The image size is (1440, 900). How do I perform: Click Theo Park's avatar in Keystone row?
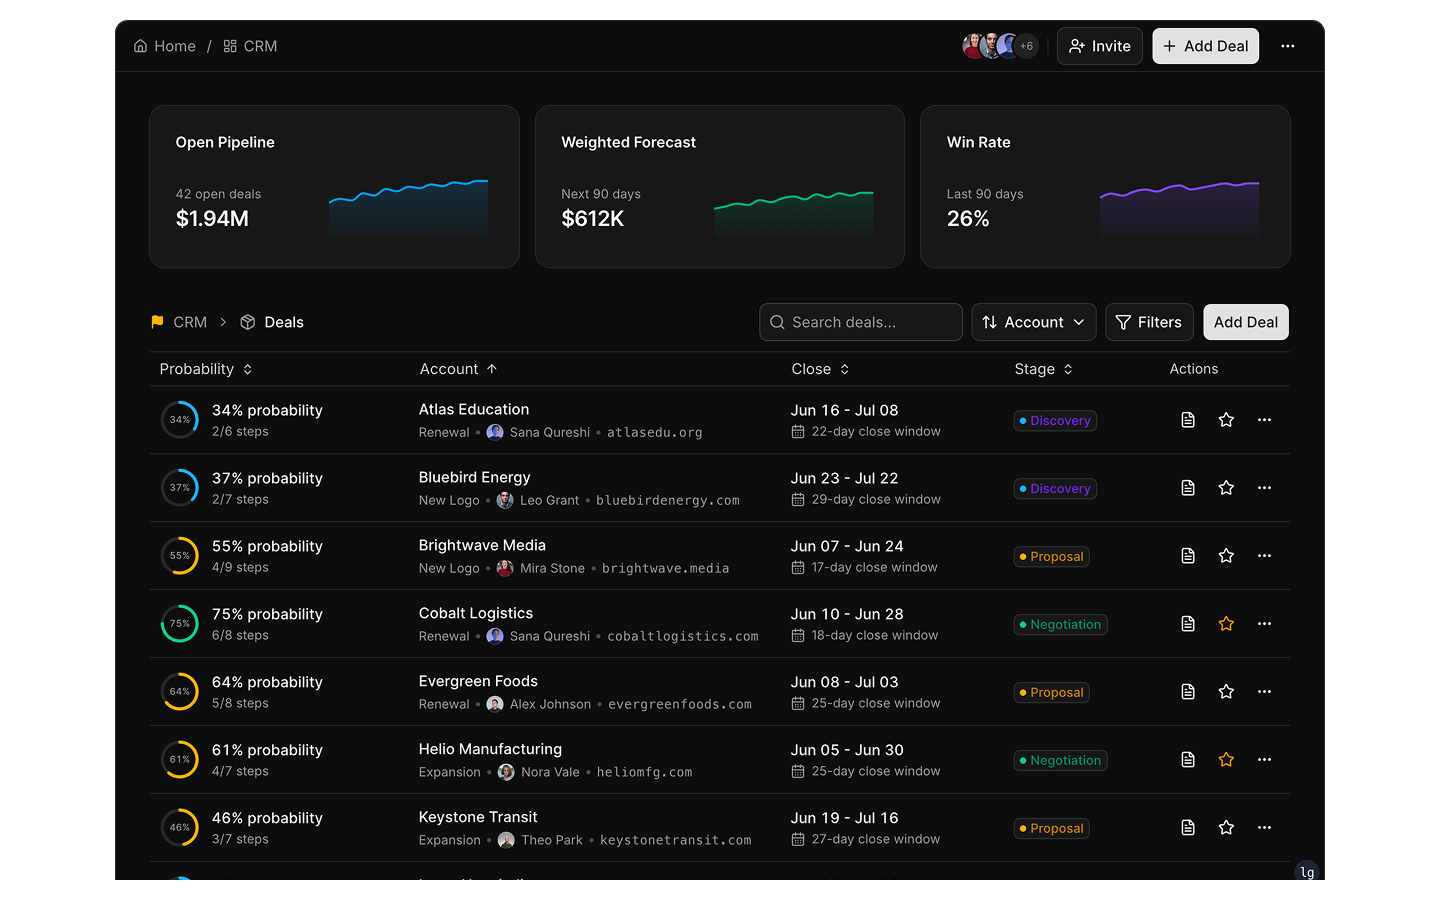coord(506,840)
